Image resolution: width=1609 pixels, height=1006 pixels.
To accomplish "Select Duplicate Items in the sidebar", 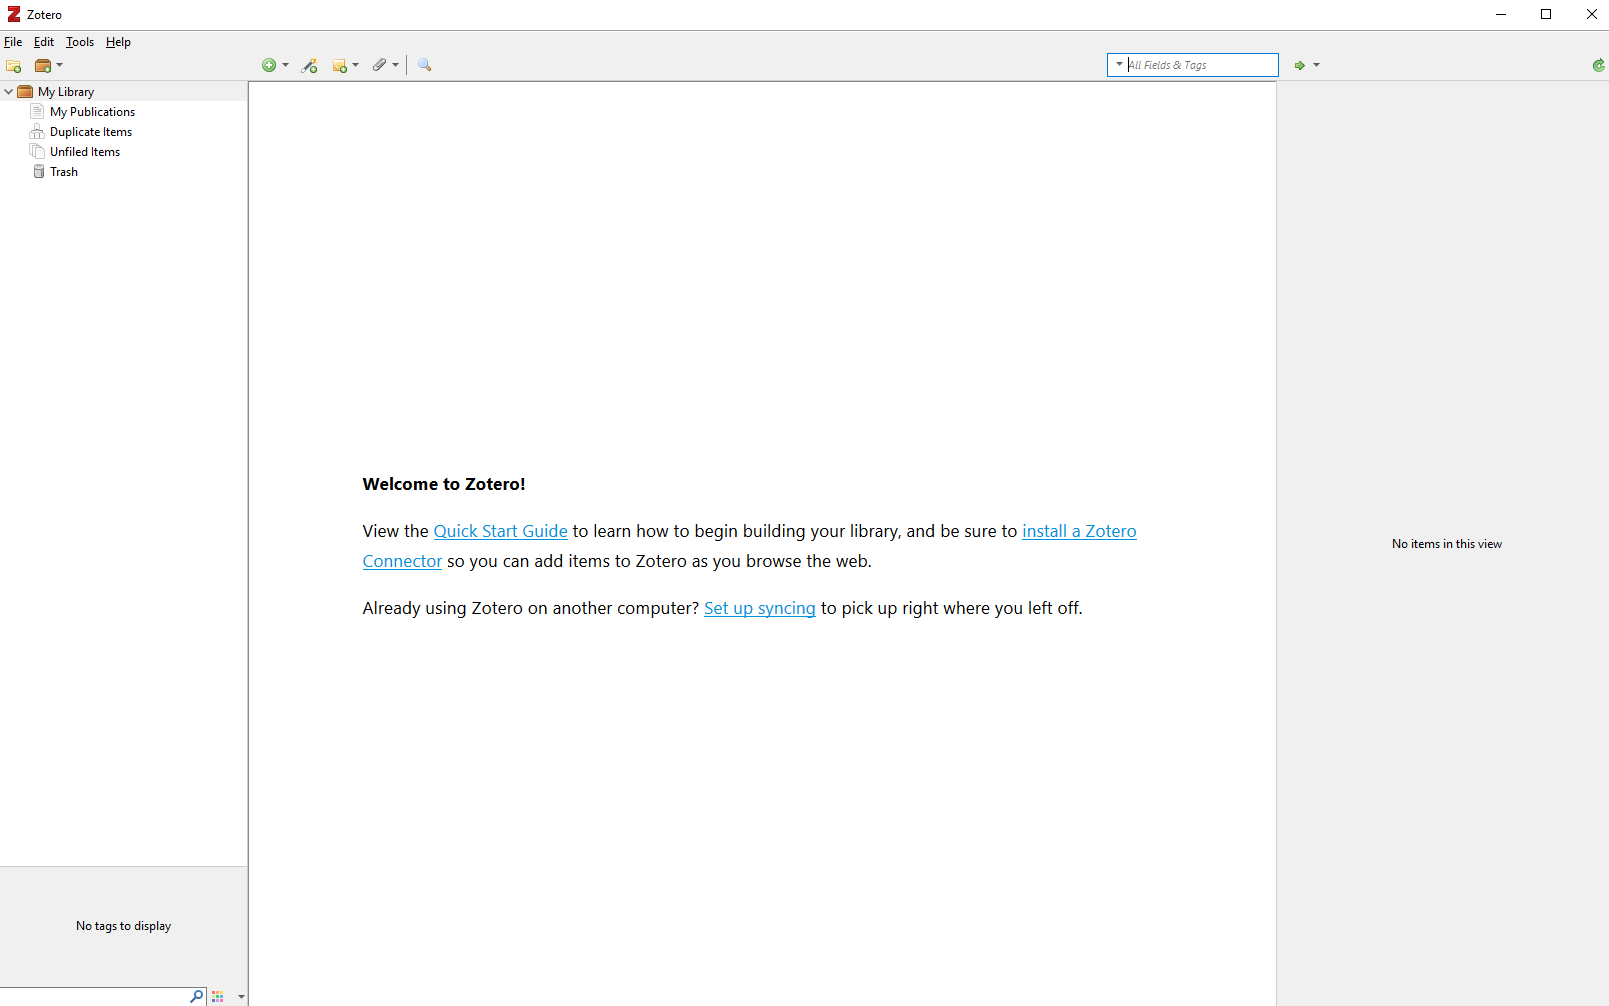I will pyautogui.click(x=91, y=132).
